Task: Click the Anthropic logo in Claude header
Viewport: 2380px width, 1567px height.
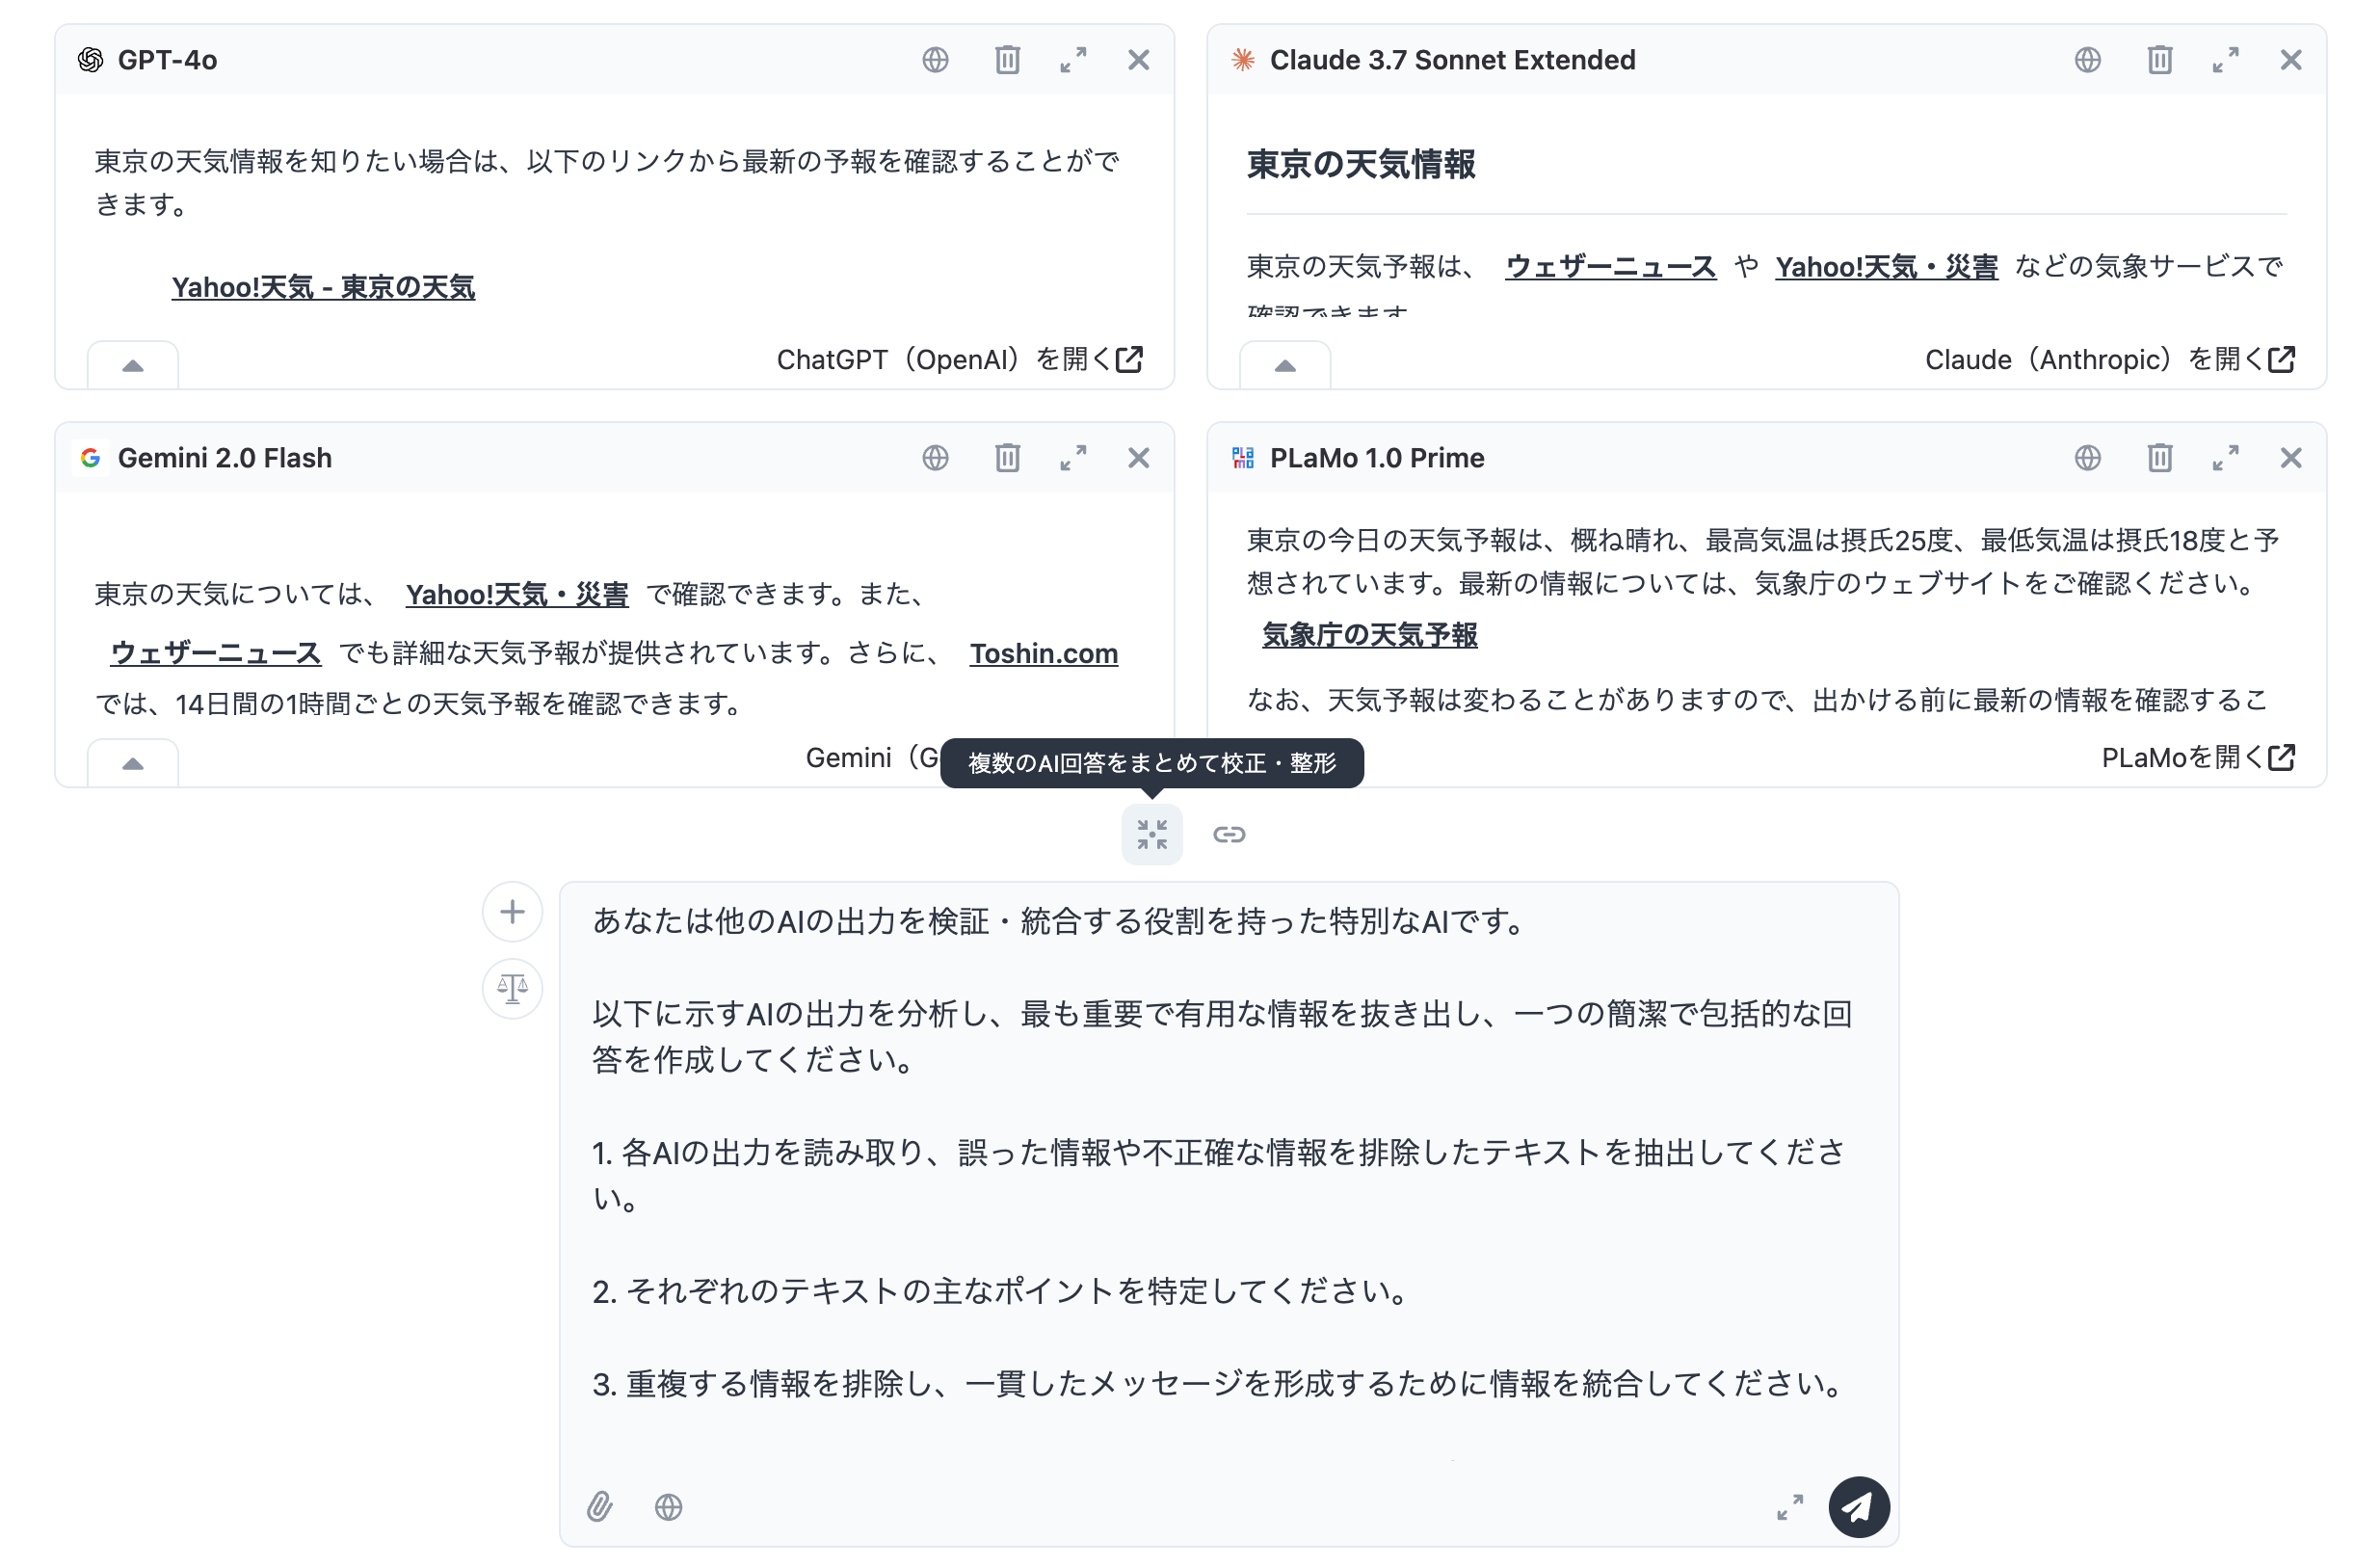Action: [x=1242, y=60]
